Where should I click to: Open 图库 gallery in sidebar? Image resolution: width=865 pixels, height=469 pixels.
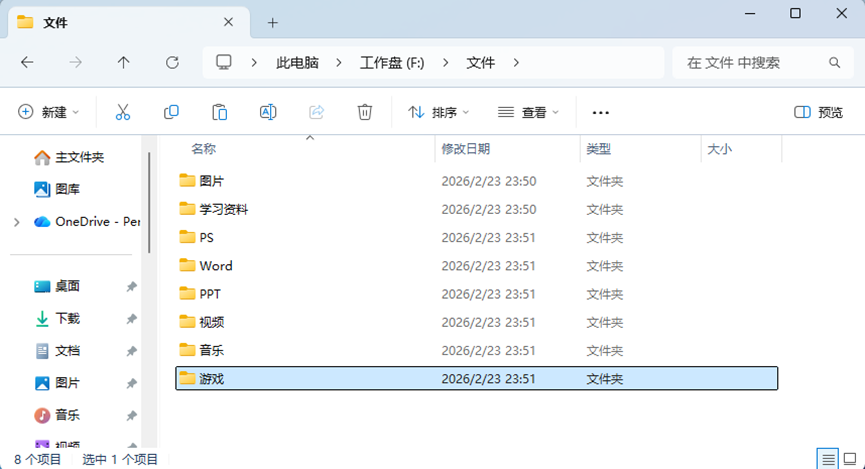(x=57, y=189)
